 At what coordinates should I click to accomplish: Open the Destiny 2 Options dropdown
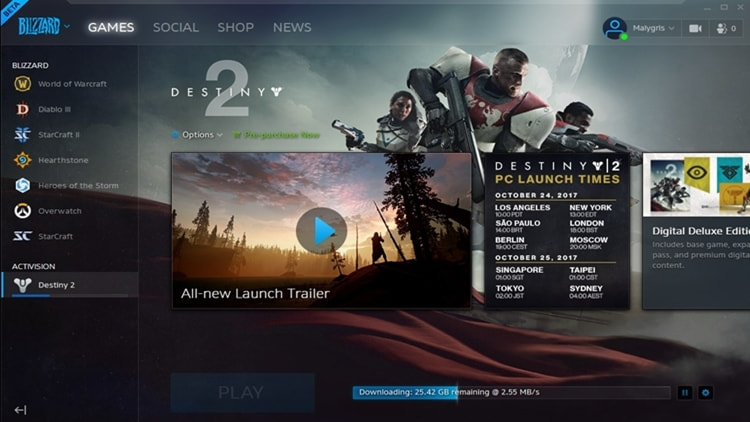pyautogui.click(x=197, y=134)
